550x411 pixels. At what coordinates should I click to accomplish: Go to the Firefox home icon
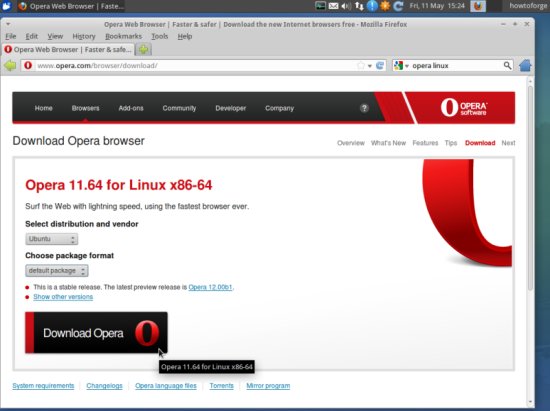(525, 66)
